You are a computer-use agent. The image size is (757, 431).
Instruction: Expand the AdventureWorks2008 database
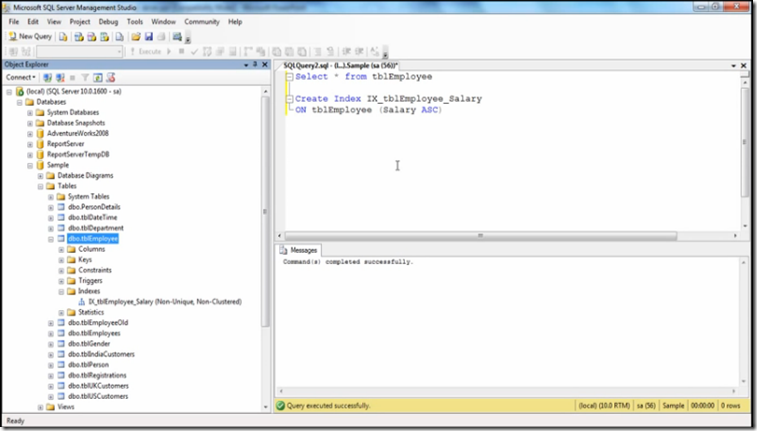tap(30, 133)
